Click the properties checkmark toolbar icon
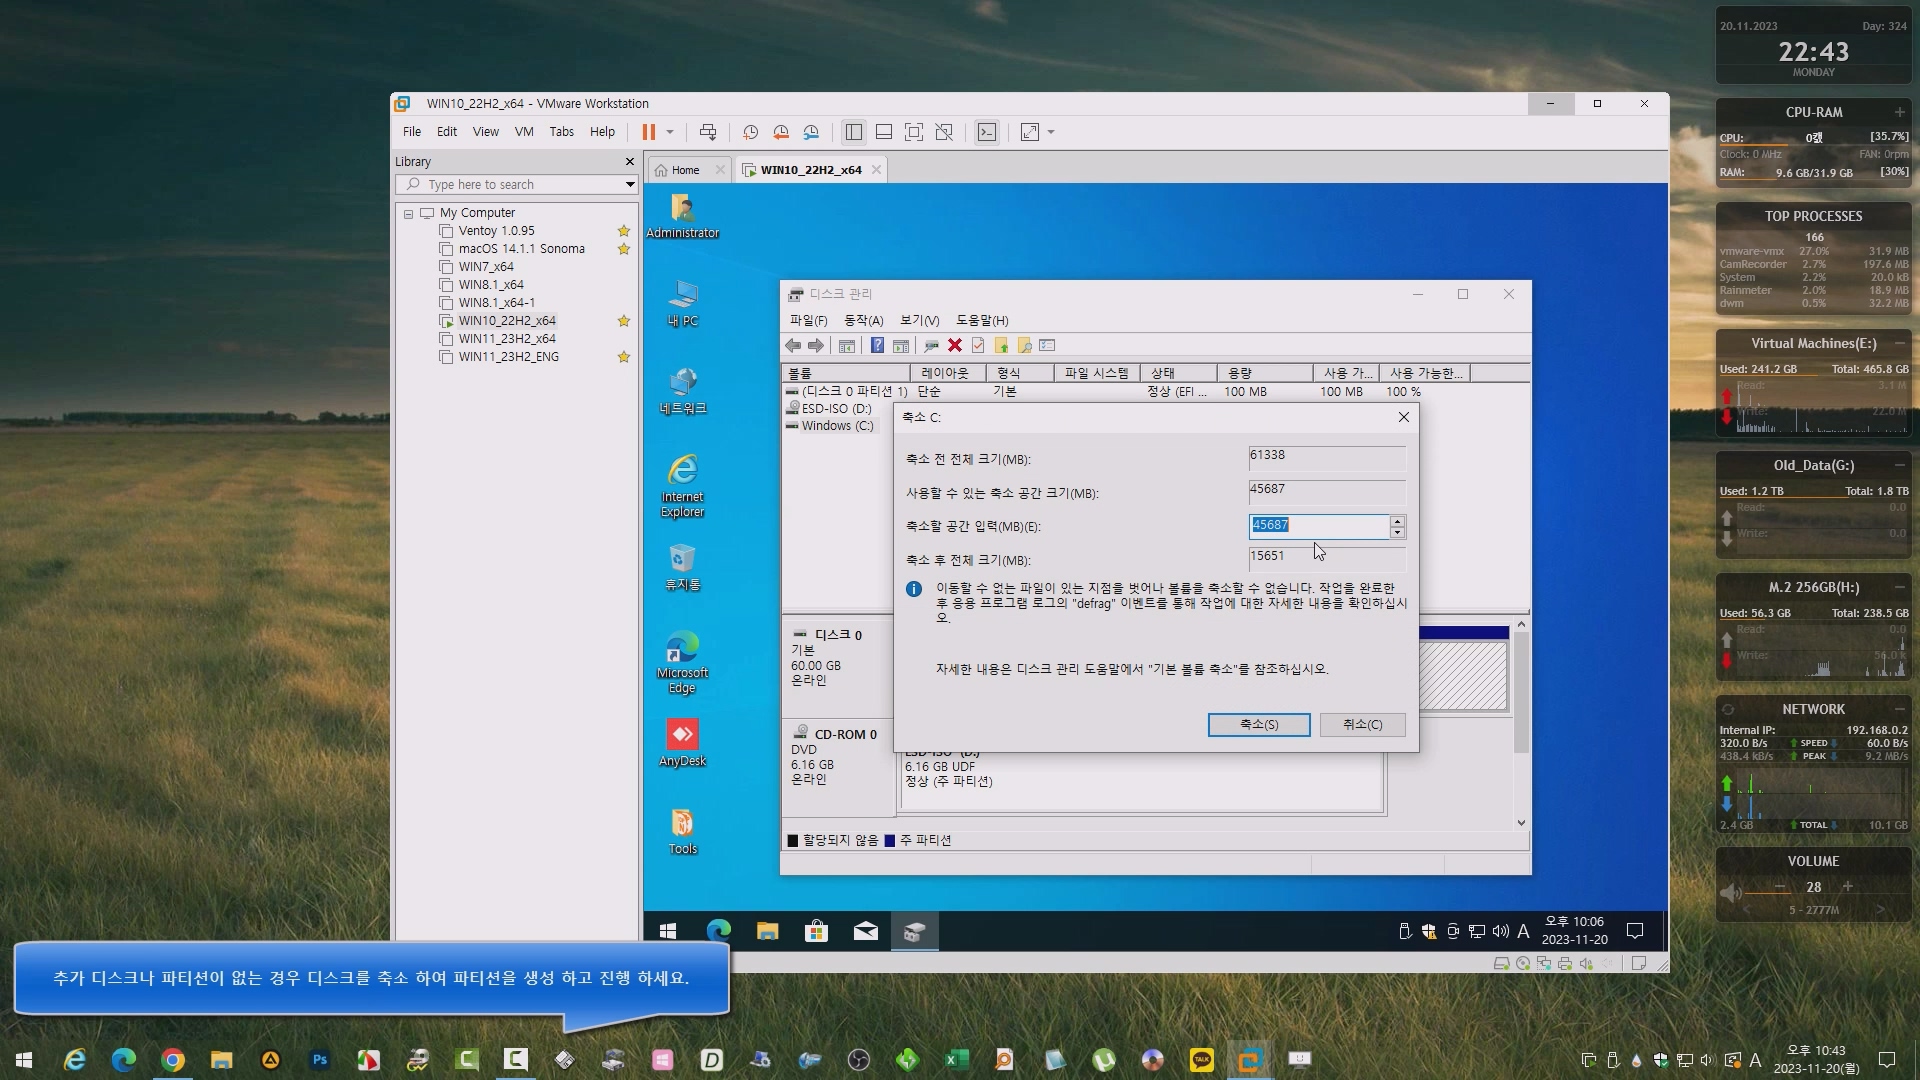This screenshot has width=1920, height=1080. coord(978,345)
